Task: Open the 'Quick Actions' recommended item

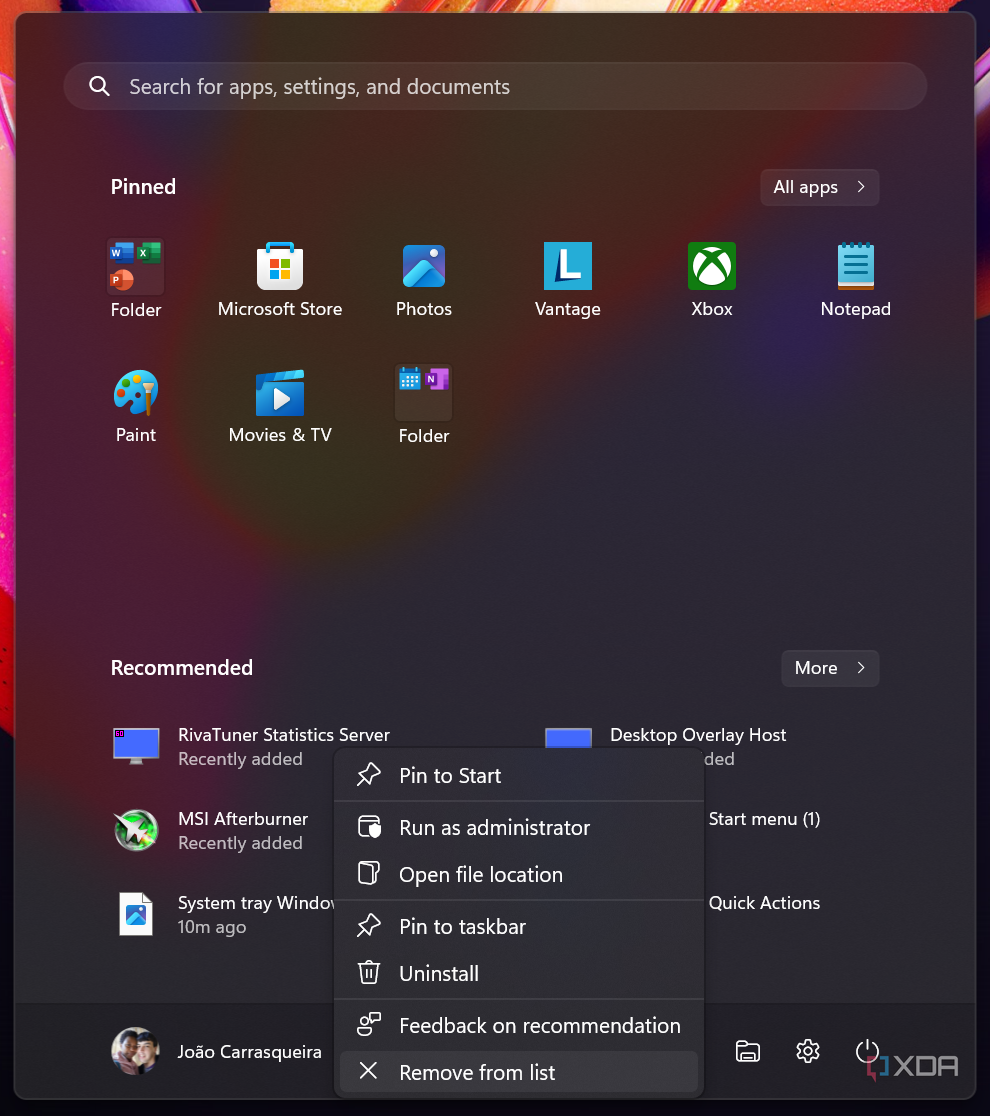Action: 764,903
